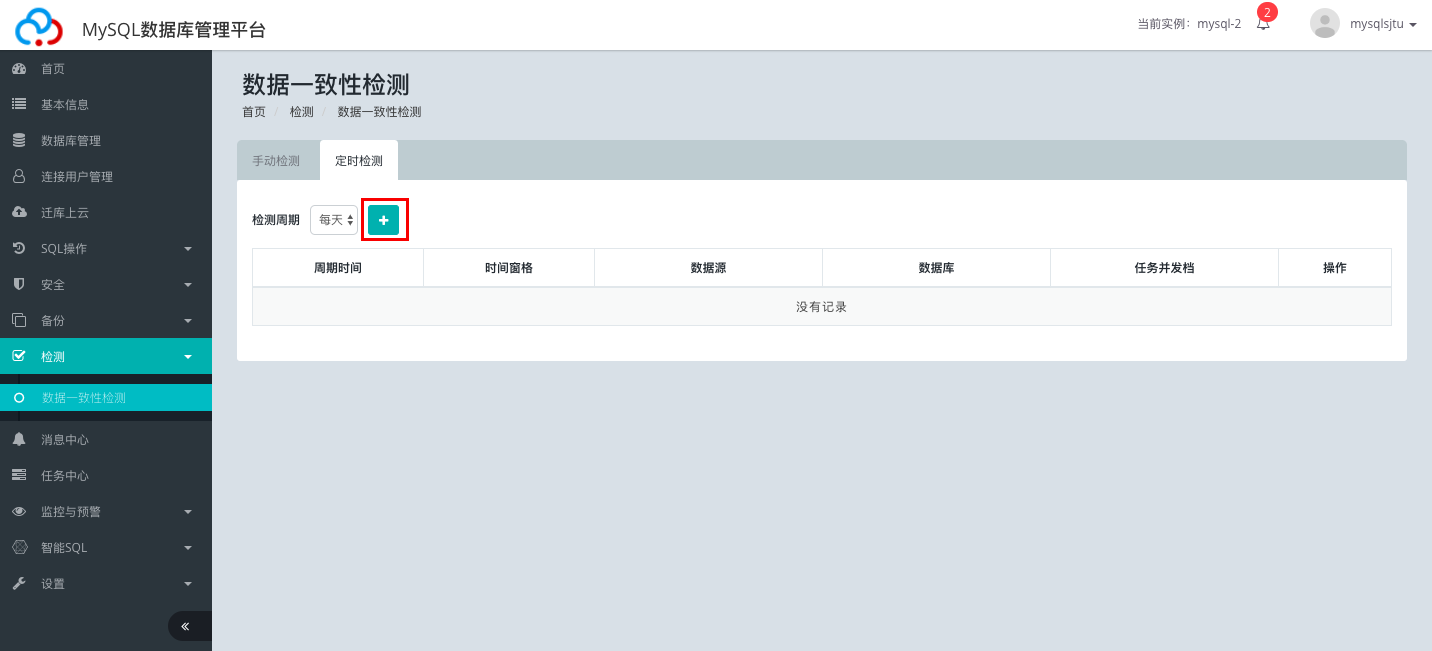This screenshot has height=651, width=1432.
Task: Click the 数据库 column header
Action: pos(936,268)
